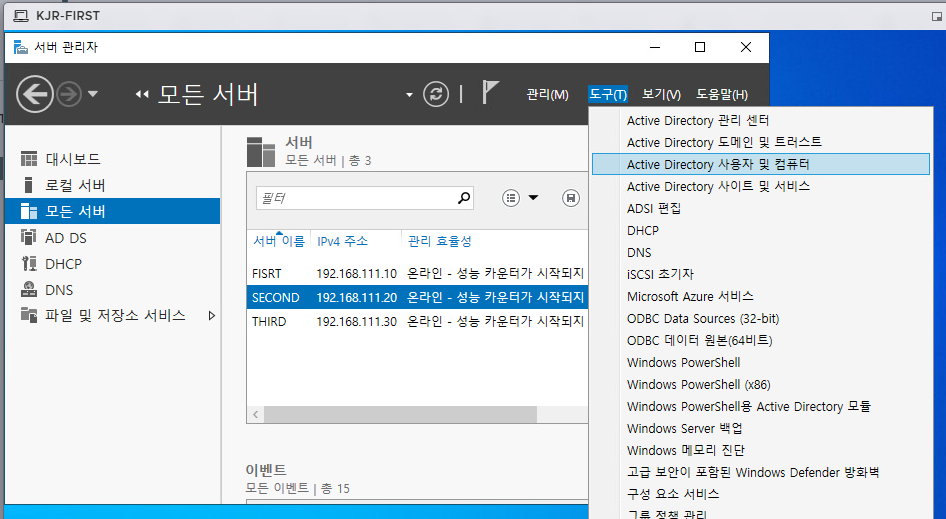This screenshot has height=519, width=946.
Task: Open Active Directory 사용자 및 컴퓨터
Action: pyautogui.click(x=761, y=164)
